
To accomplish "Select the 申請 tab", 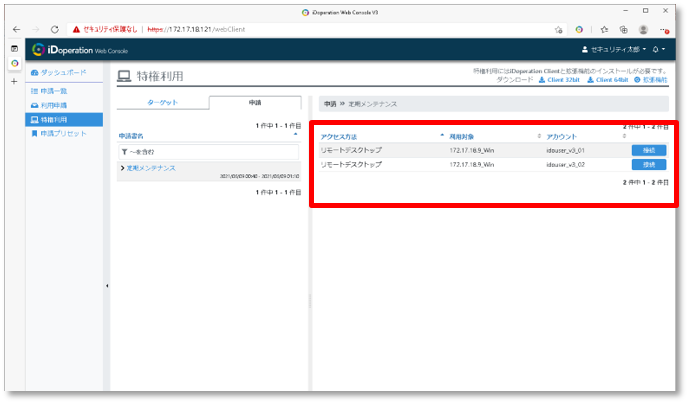I will pos(255,102).
